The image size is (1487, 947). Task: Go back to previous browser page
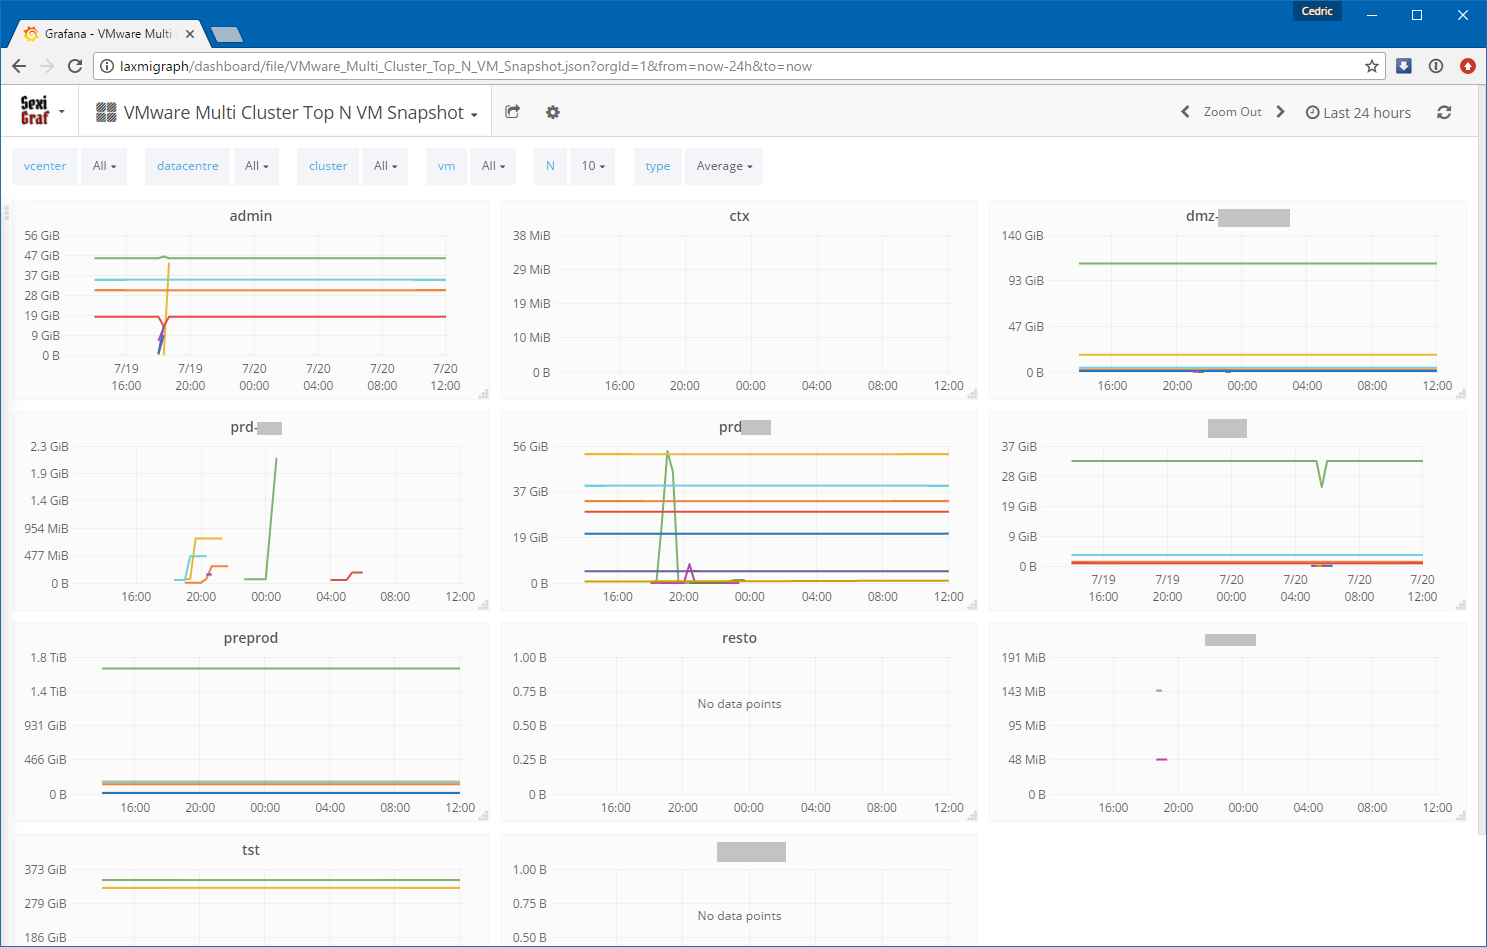[19, 66]
